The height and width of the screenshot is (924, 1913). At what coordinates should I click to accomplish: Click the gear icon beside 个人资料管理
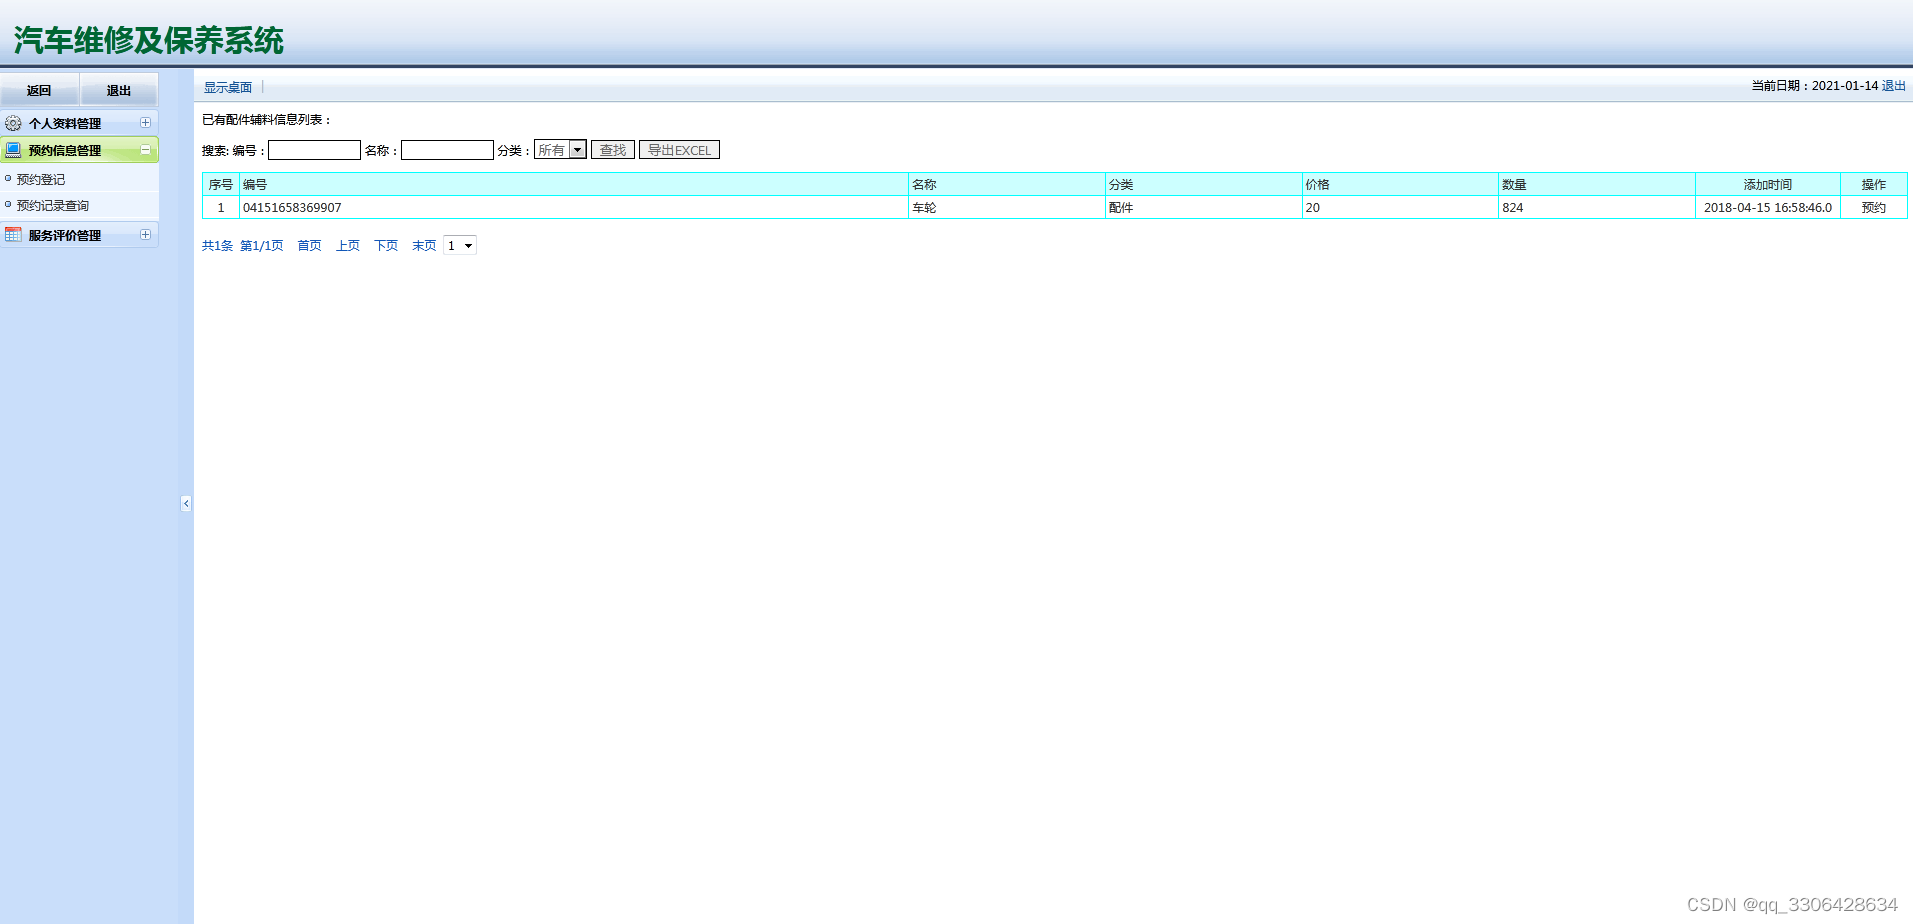(13, 123)
